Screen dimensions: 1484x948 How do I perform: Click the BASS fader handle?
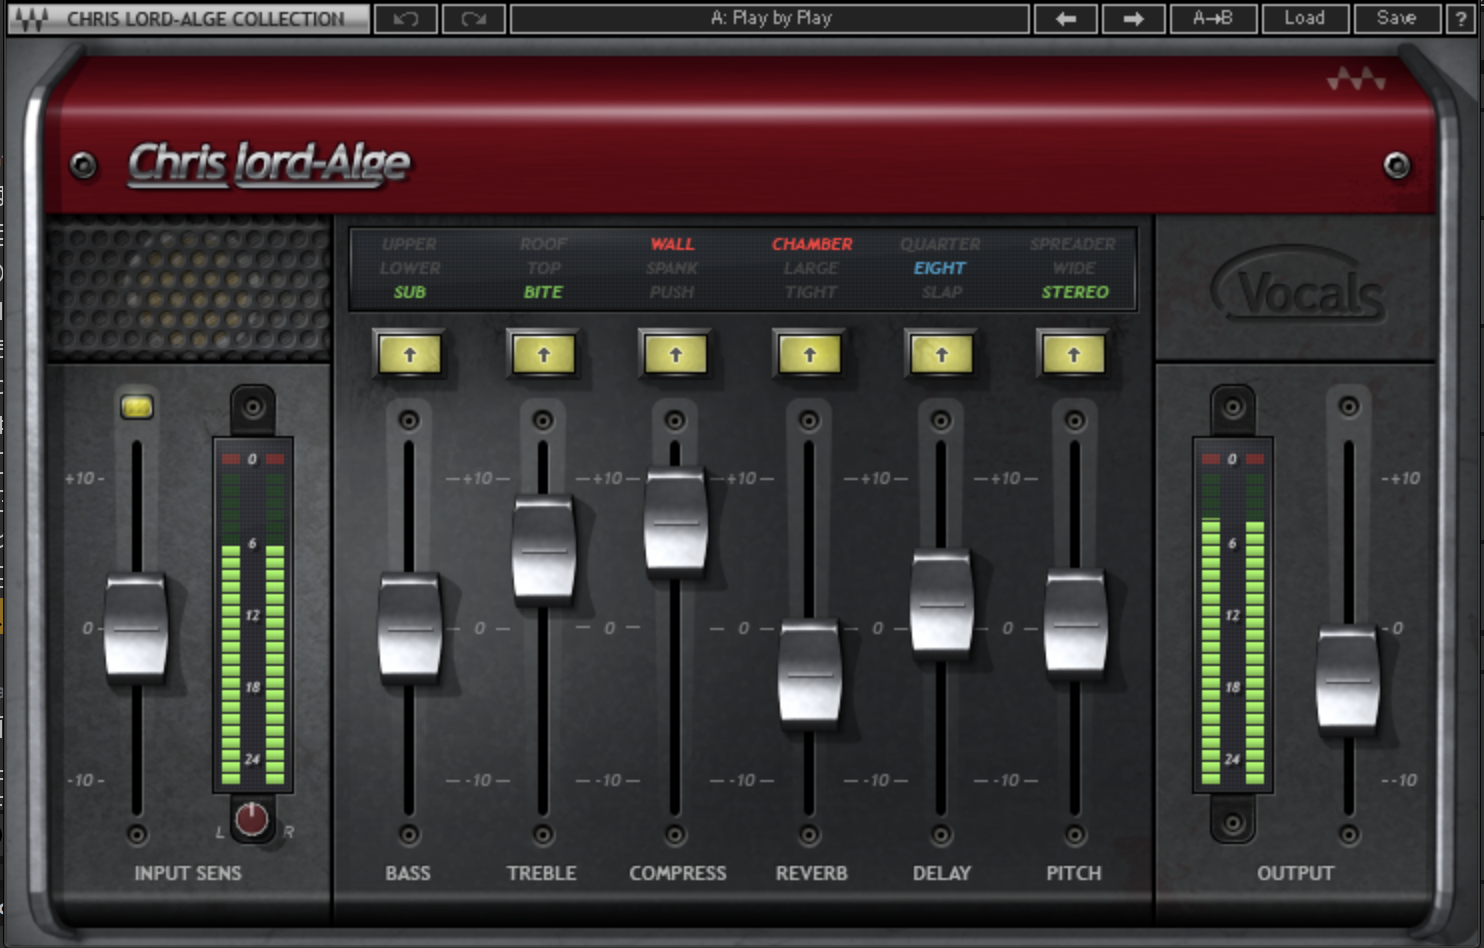coord(409,628)
